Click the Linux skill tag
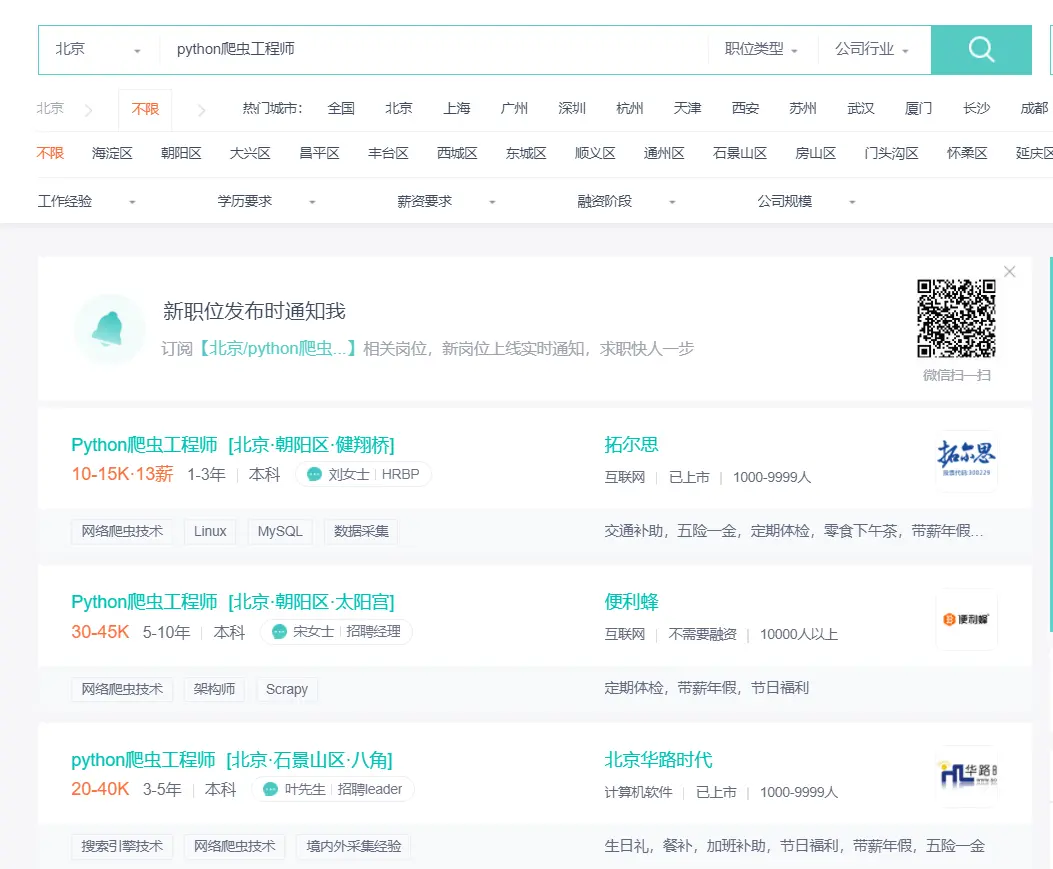 (210, 531)
